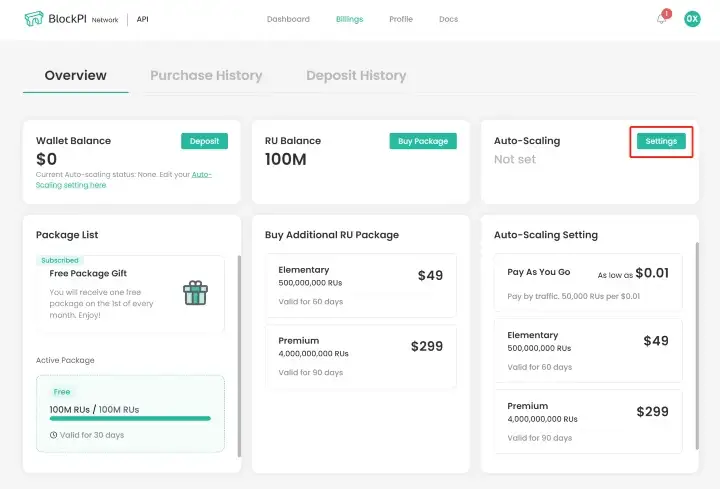Select Elementary $49 in Auto-Scaling Setting

pos(588,351)
